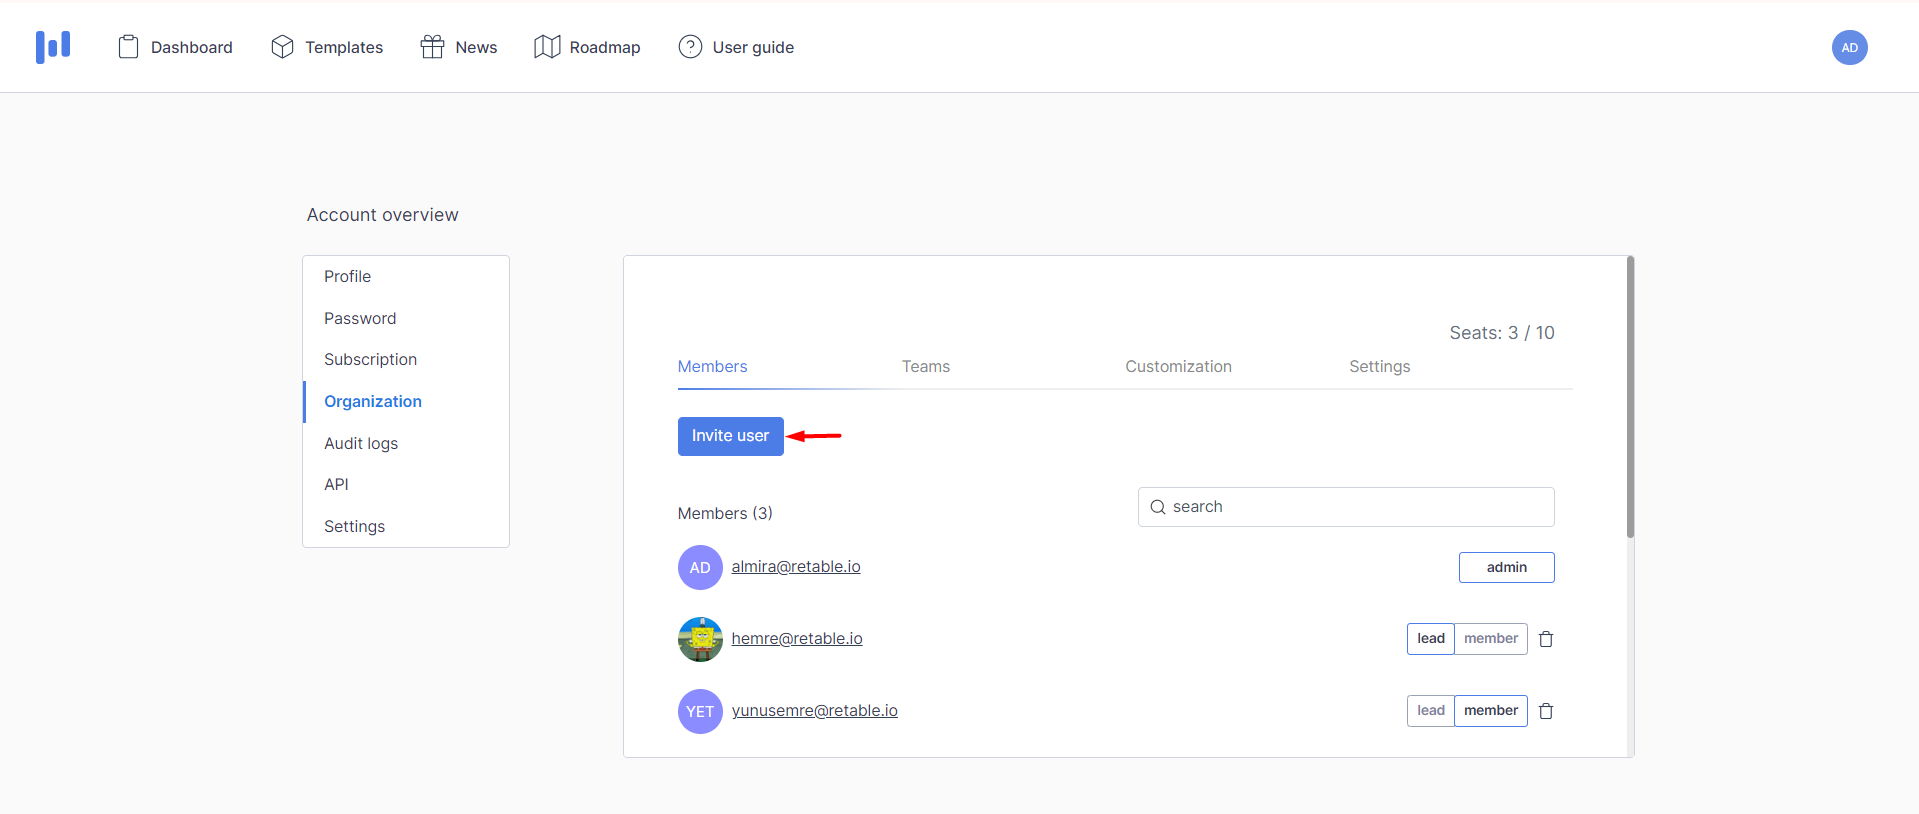
Task: Click the Roadmap map icon
Action: tap(547, 47)
